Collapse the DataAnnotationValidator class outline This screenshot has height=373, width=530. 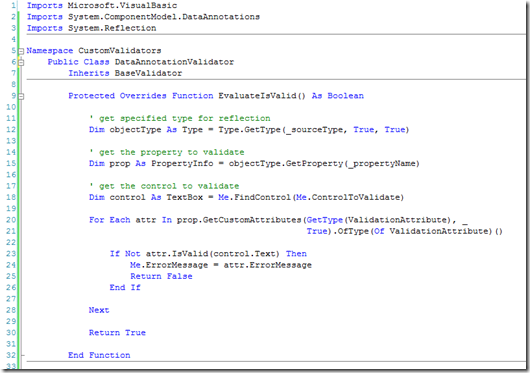(x=21, y=63)
